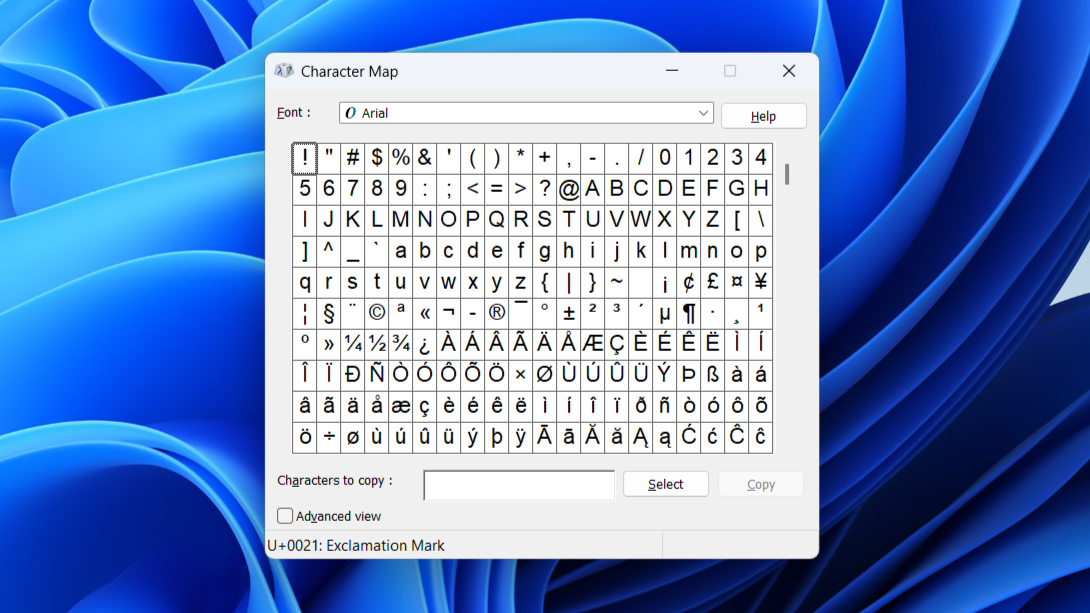Focus the Characters to copy field

519,484
